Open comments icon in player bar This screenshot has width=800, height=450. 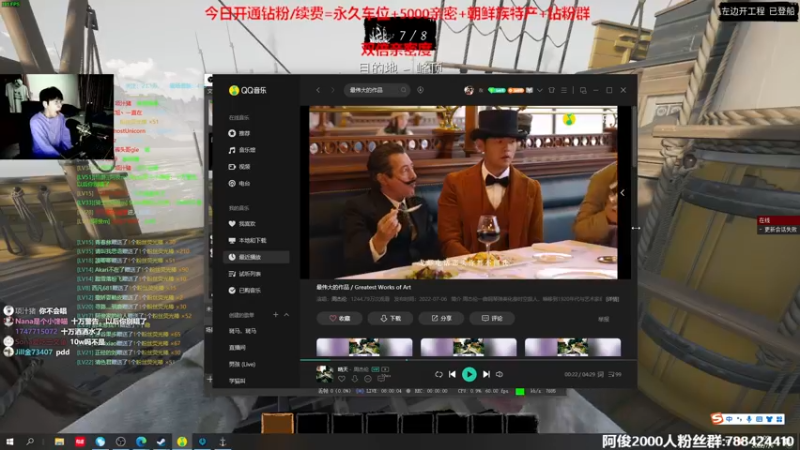383,378
